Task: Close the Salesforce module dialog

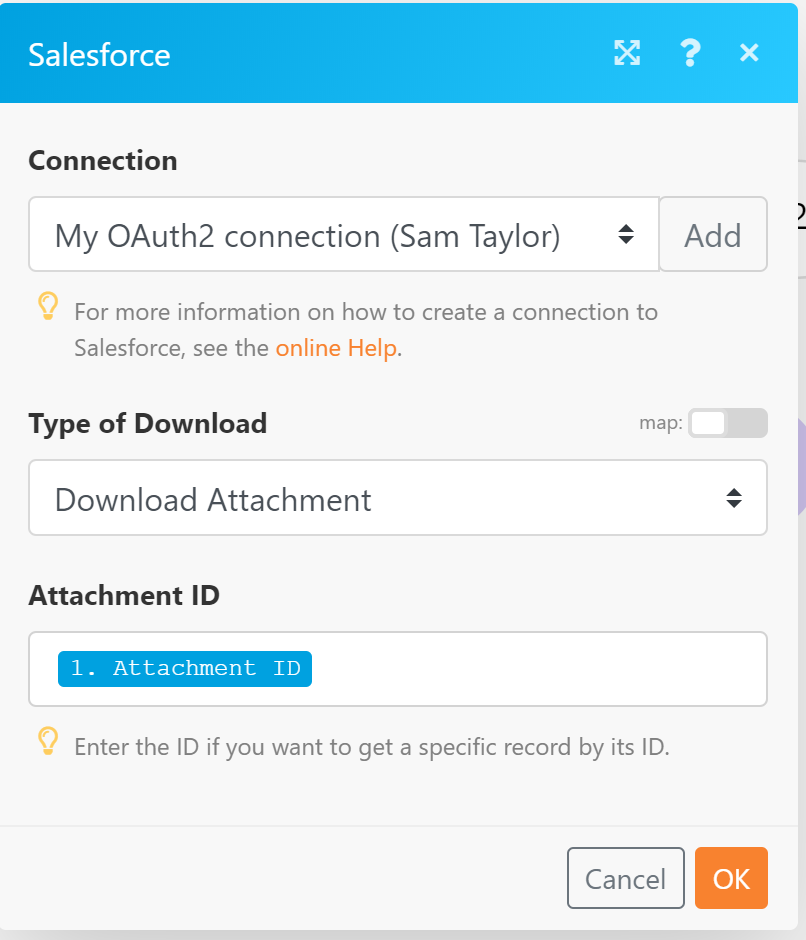Action: [x=749, y=53]
